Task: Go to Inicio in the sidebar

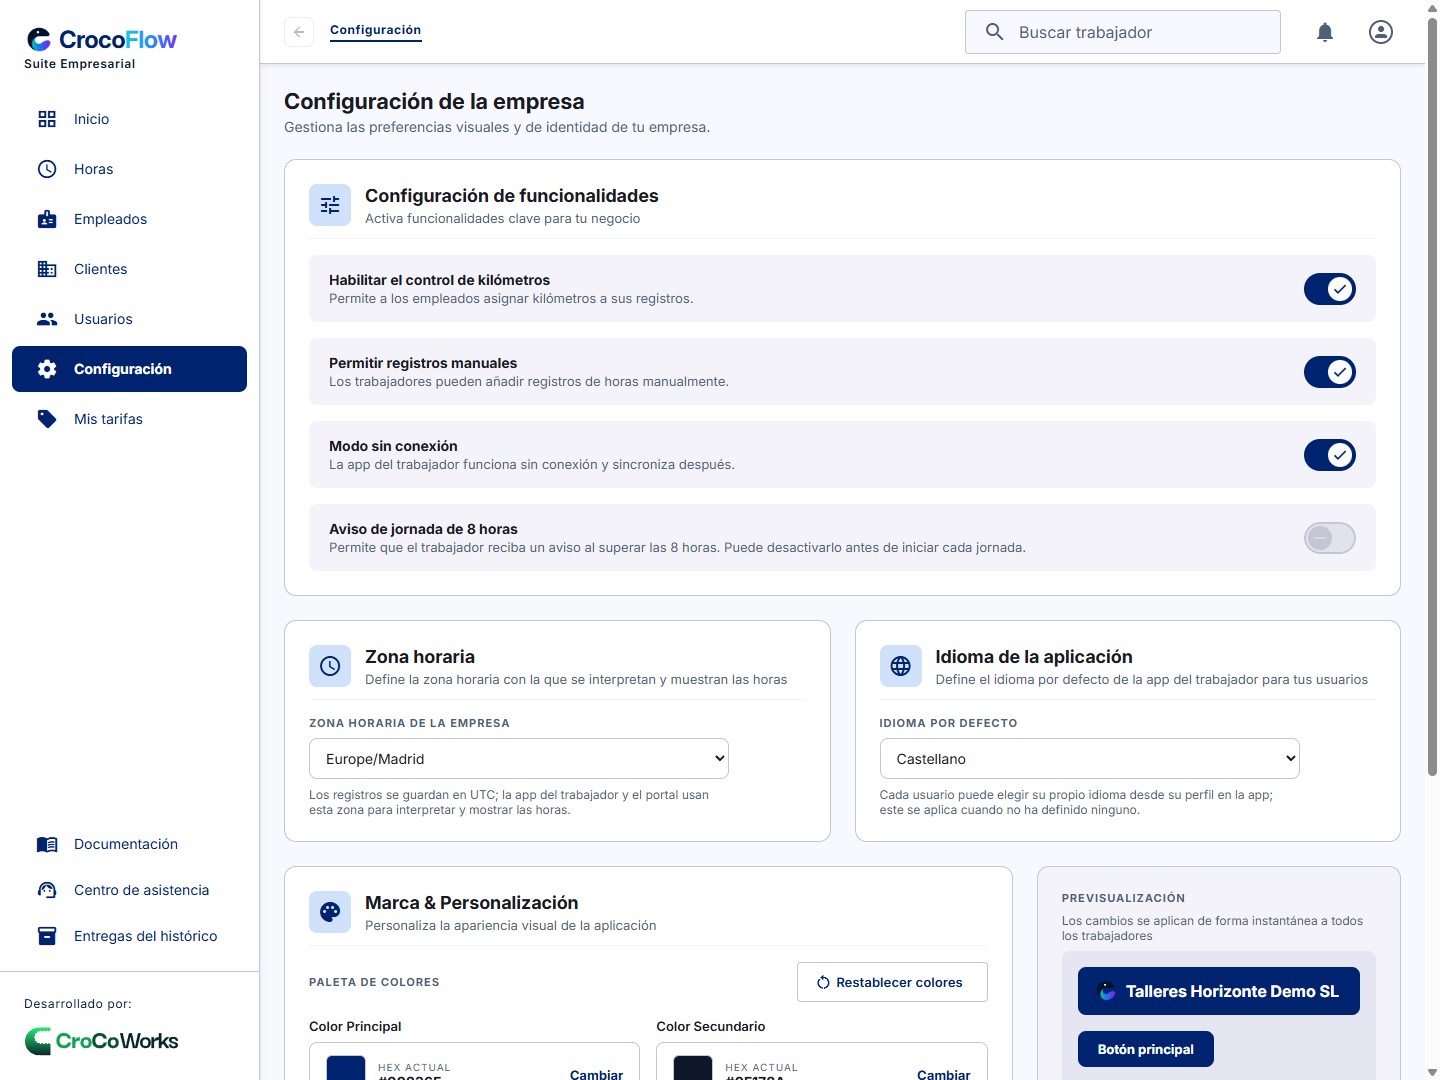Action: (129, 119)
